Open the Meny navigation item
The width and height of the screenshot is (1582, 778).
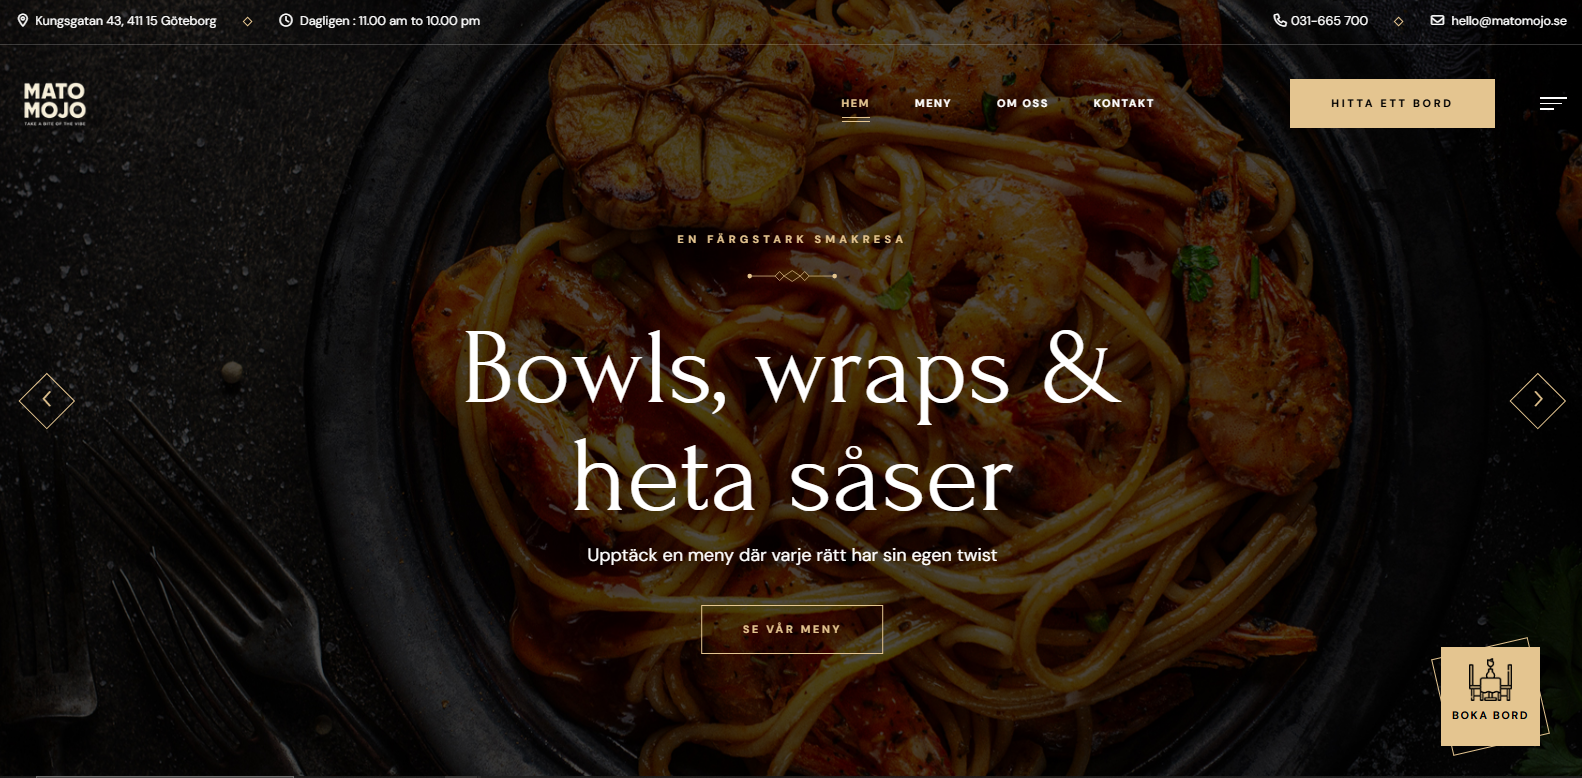(933, 103)
